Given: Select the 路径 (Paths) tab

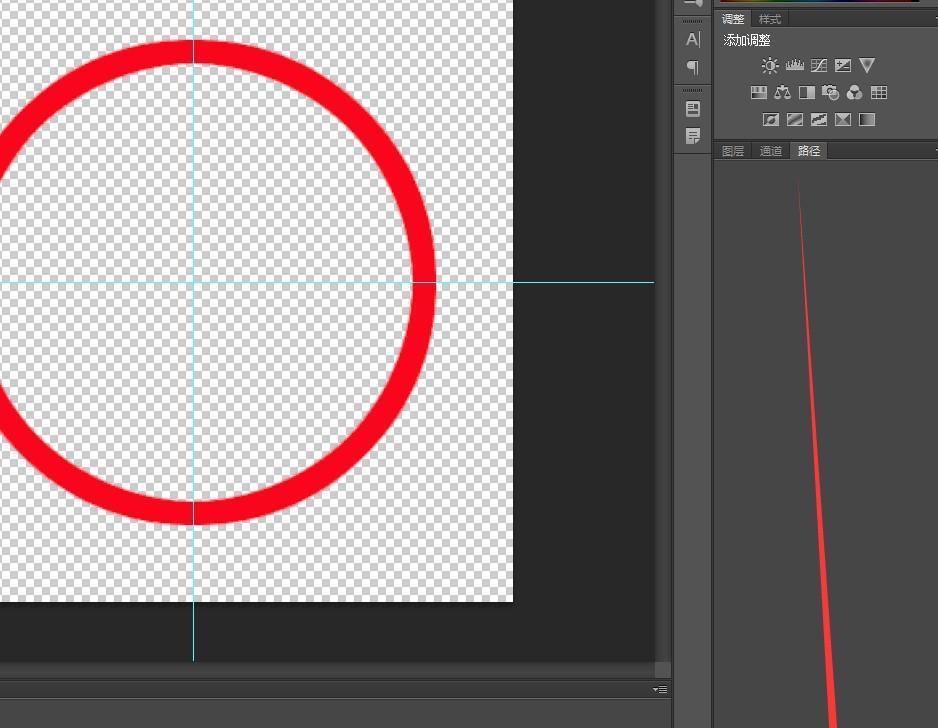Looking at the screenshot, I should point(808,151).
